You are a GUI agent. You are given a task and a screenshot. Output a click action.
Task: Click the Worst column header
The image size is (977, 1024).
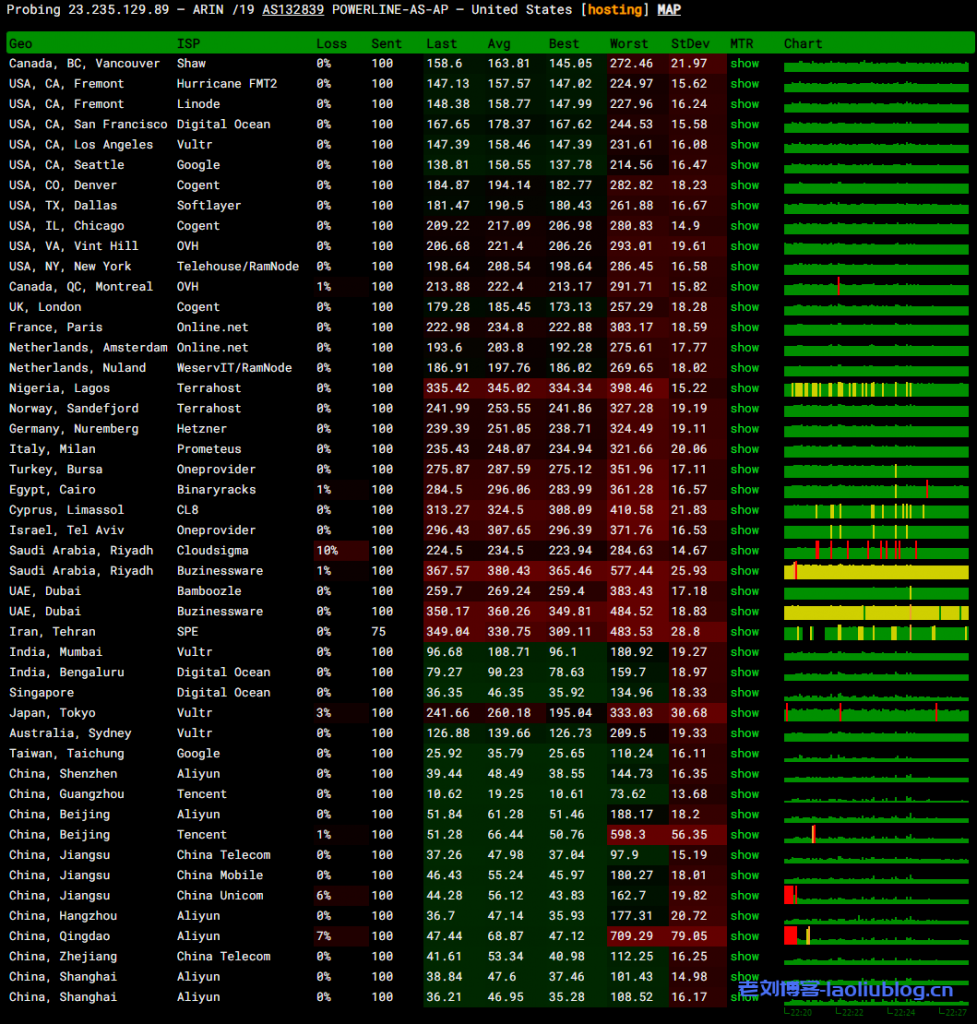(628, 44)
